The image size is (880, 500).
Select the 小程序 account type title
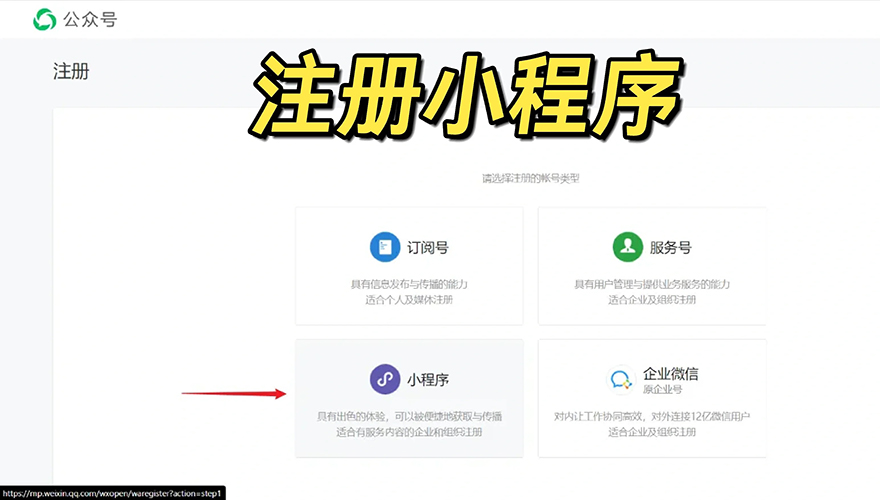(428, 380)
